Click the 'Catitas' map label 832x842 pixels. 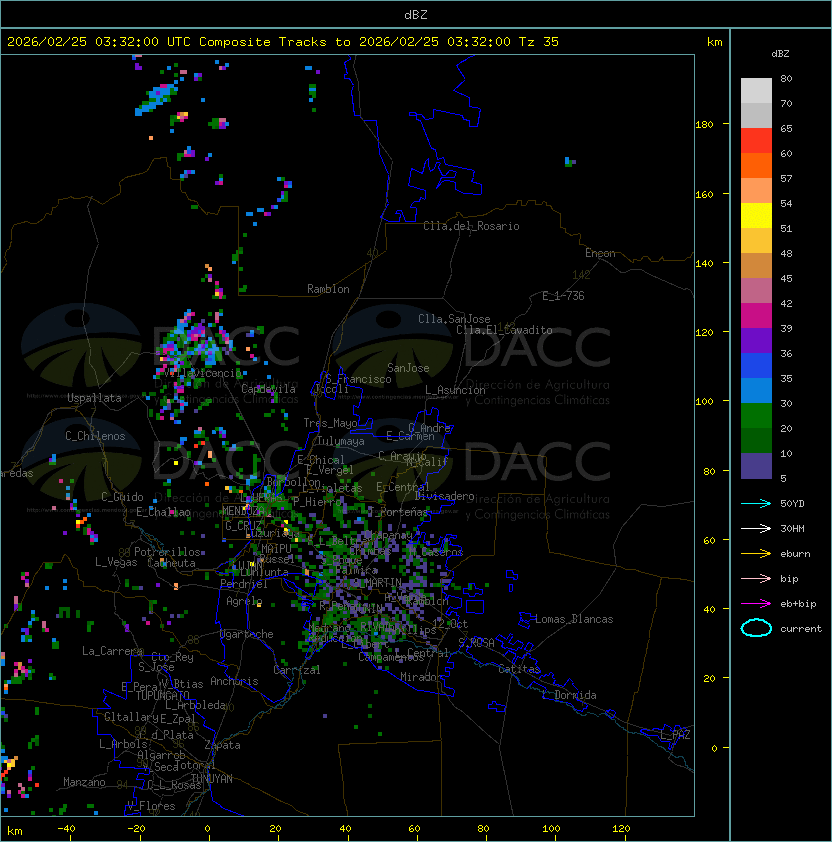(519, 669)
